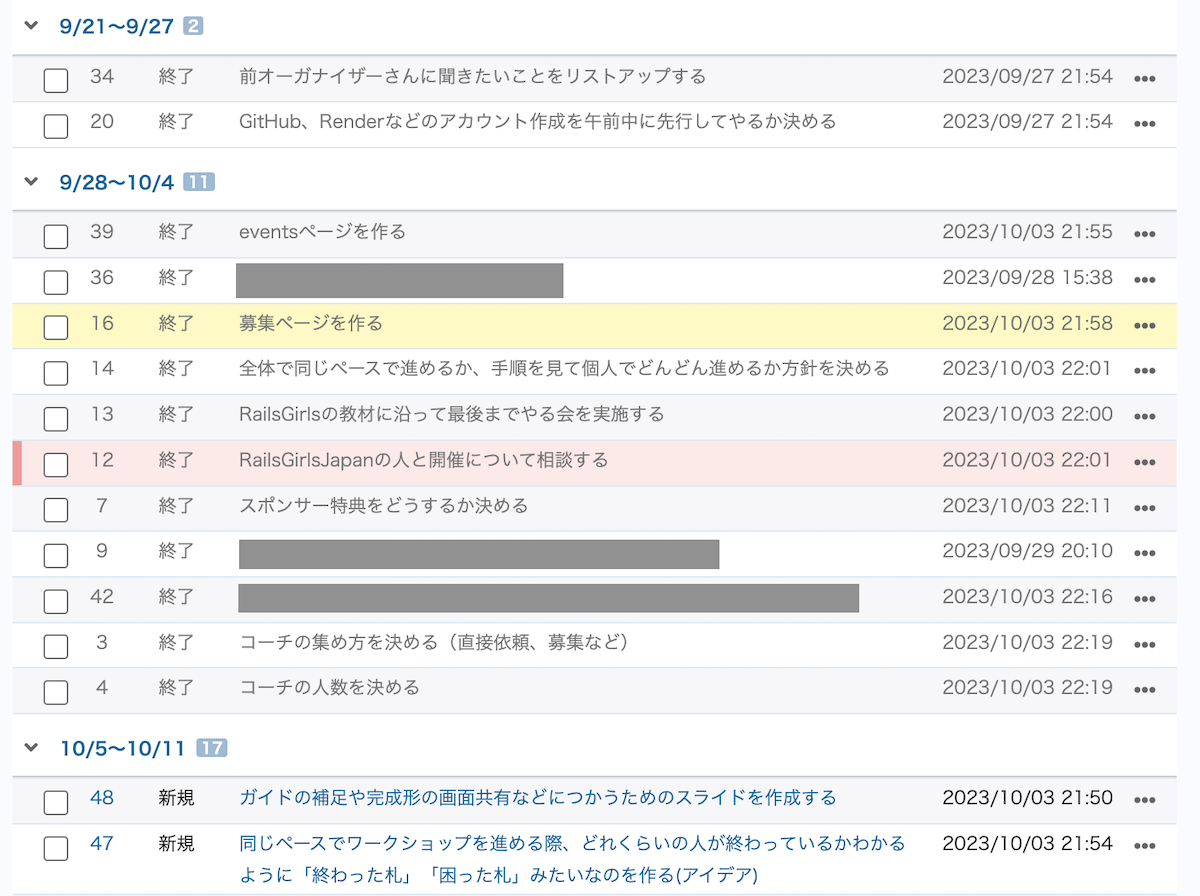Screen dimensions: 1200x896
Task: Open actions menu for スポンサー特典 row
Action: click(1144, 507)
